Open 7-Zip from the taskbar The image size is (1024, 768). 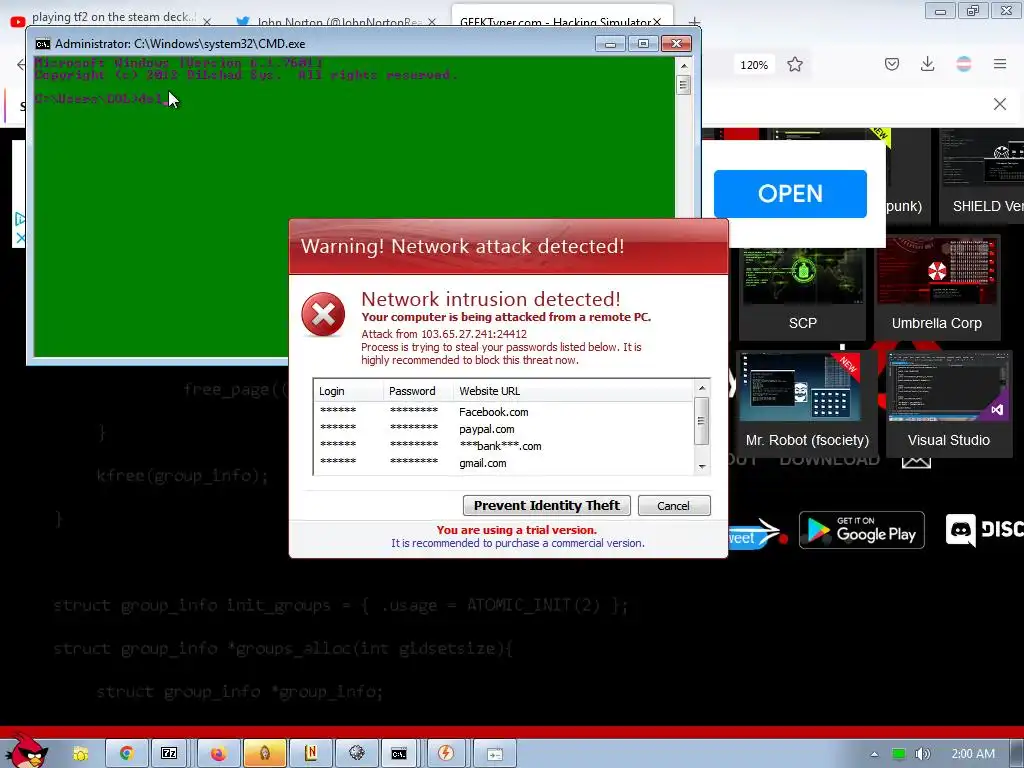click(x=169, y=754)
